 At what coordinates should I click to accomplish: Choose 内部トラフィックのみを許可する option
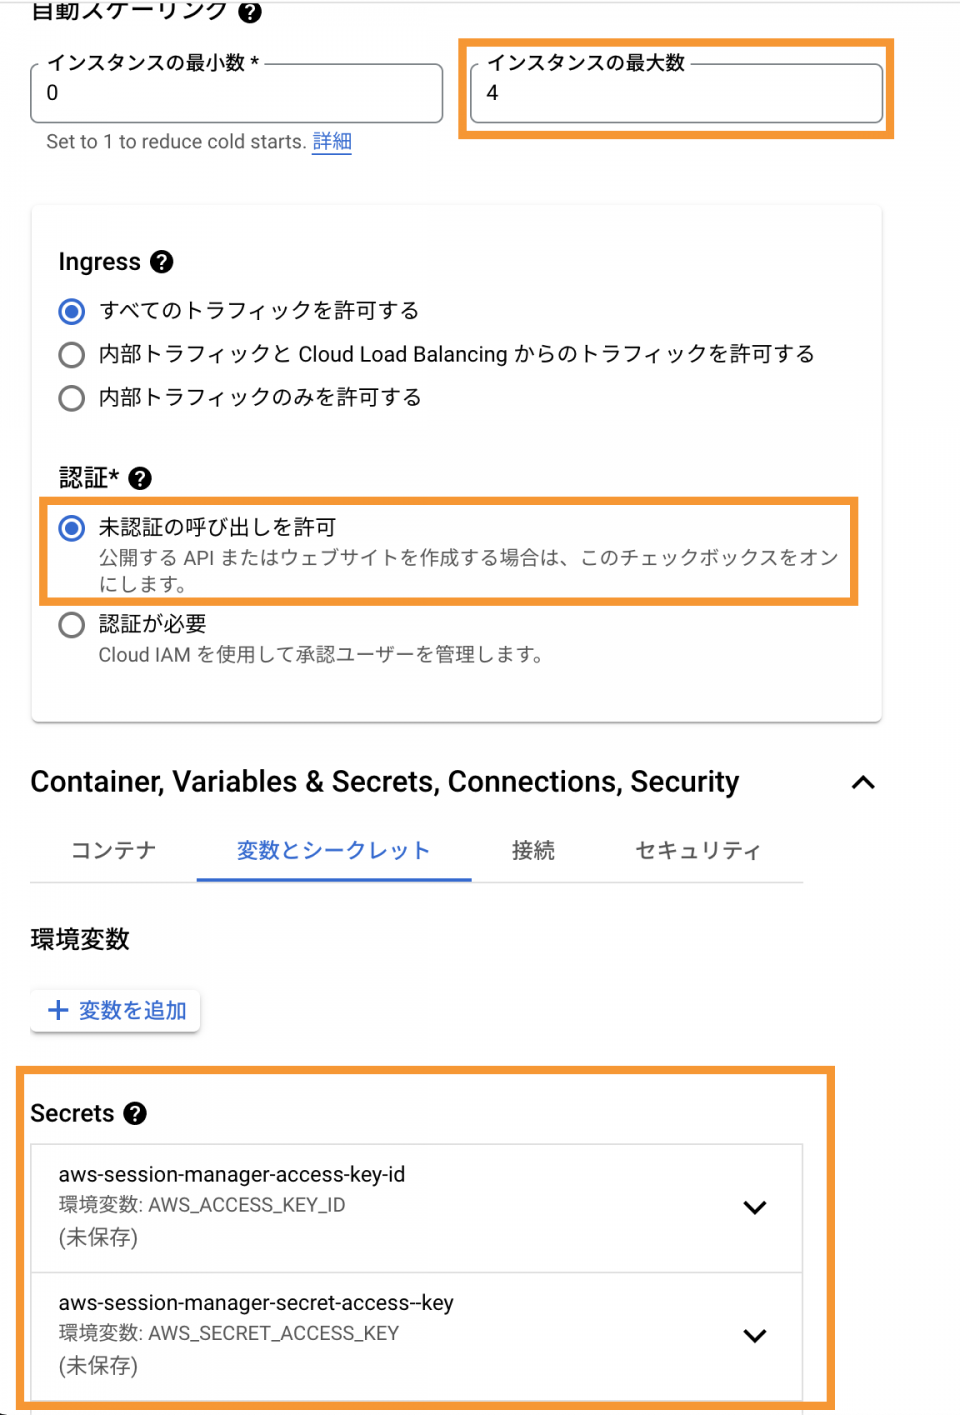(72, 398)
